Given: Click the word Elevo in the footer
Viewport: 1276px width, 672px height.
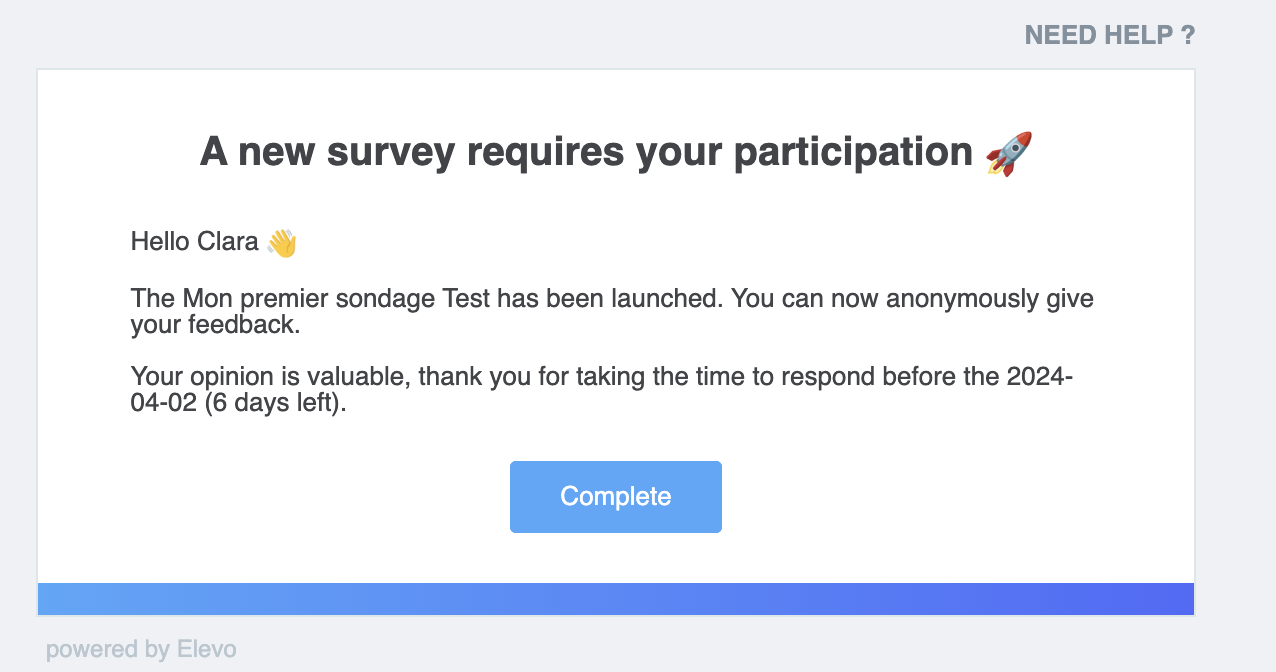Looking at the screenshot, I should tap(206, 649).
